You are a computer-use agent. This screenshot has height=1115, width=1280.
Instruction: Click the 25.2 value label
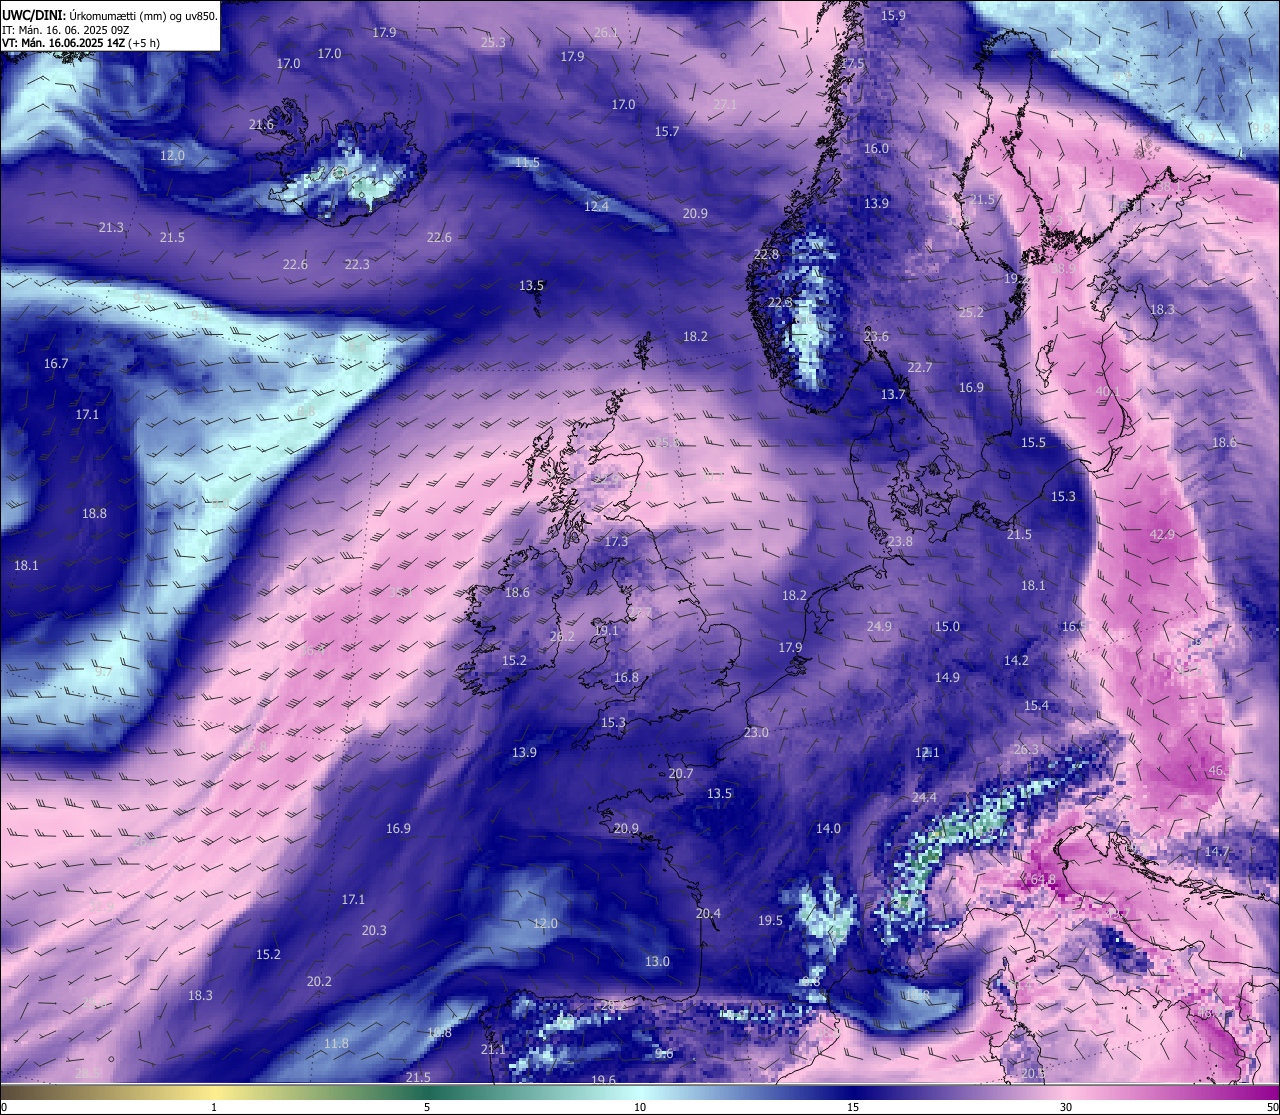(971, 313)
